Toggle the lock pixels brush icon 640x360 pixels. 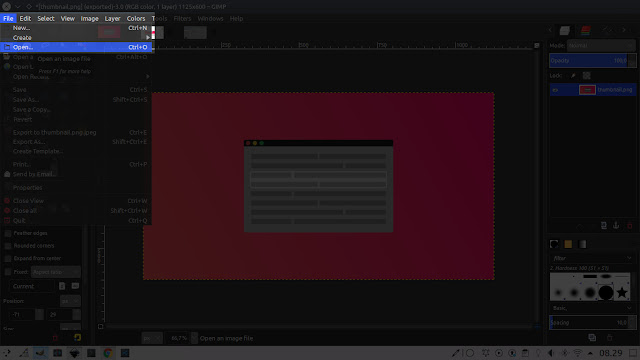573,76
